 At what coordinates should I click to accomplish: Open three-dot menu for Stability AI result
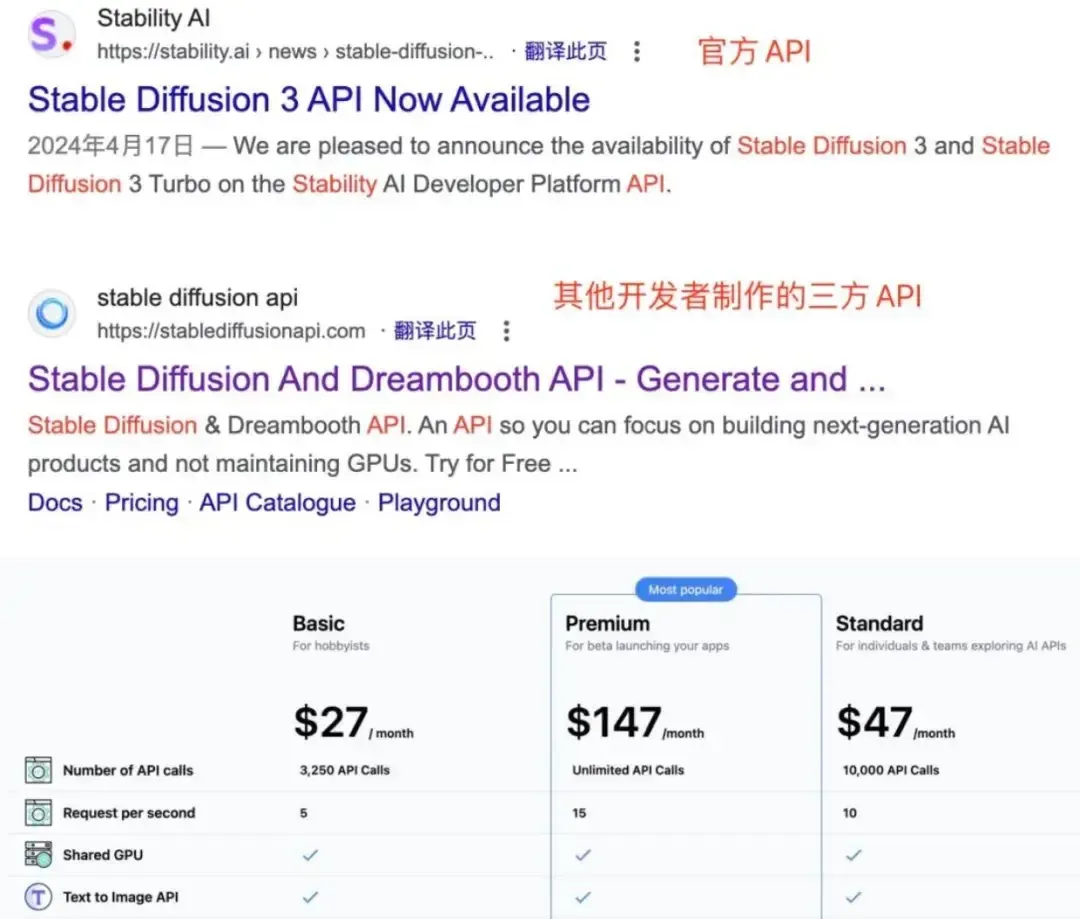637,51
